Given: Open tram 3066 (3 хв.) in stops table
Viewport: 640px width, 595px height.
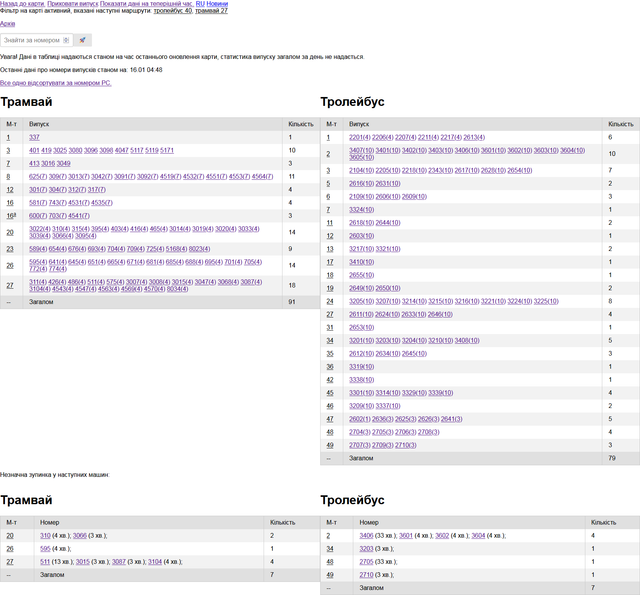Looking at the screenshot, I should (x=80, y=535).
